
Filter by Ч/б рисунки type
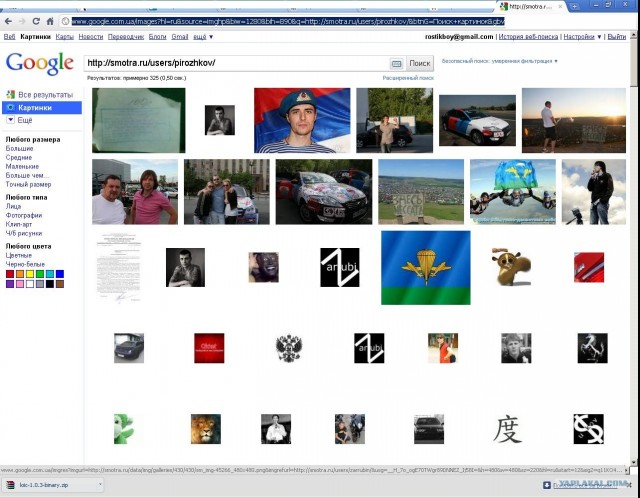(x=24, y=233)
